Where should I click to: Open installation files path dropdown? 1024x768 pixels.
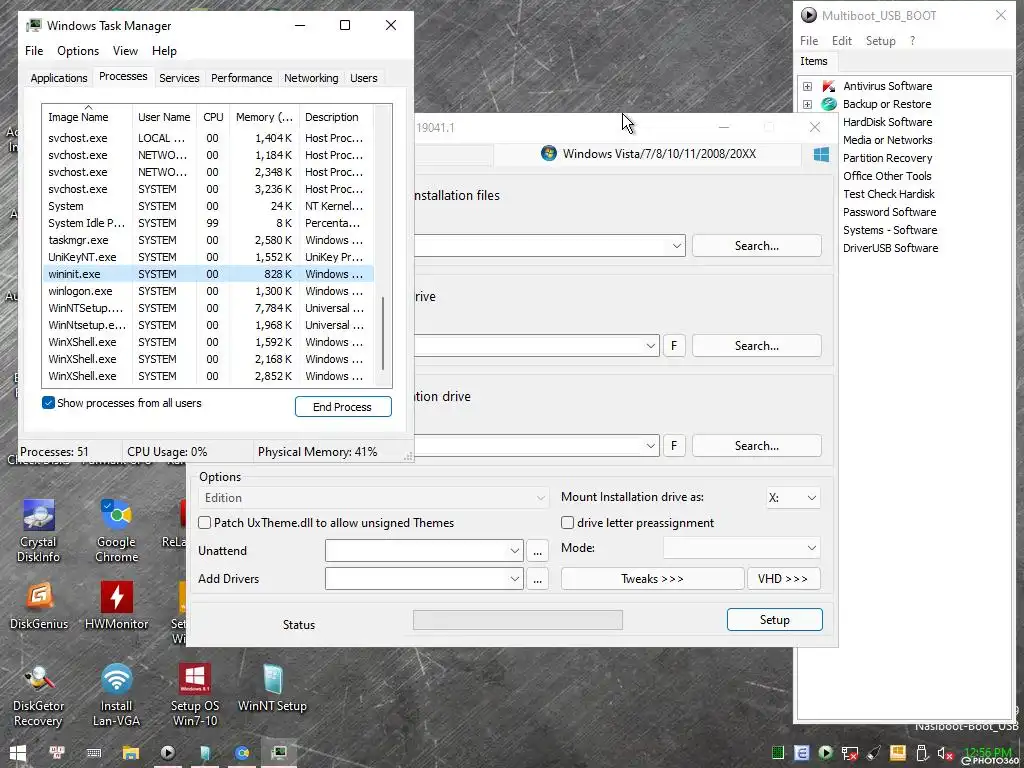click(x=677, y=246)
